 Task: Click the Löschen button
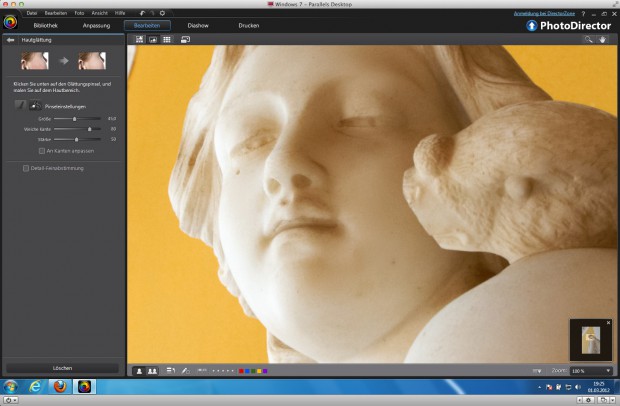click(62, 368)
